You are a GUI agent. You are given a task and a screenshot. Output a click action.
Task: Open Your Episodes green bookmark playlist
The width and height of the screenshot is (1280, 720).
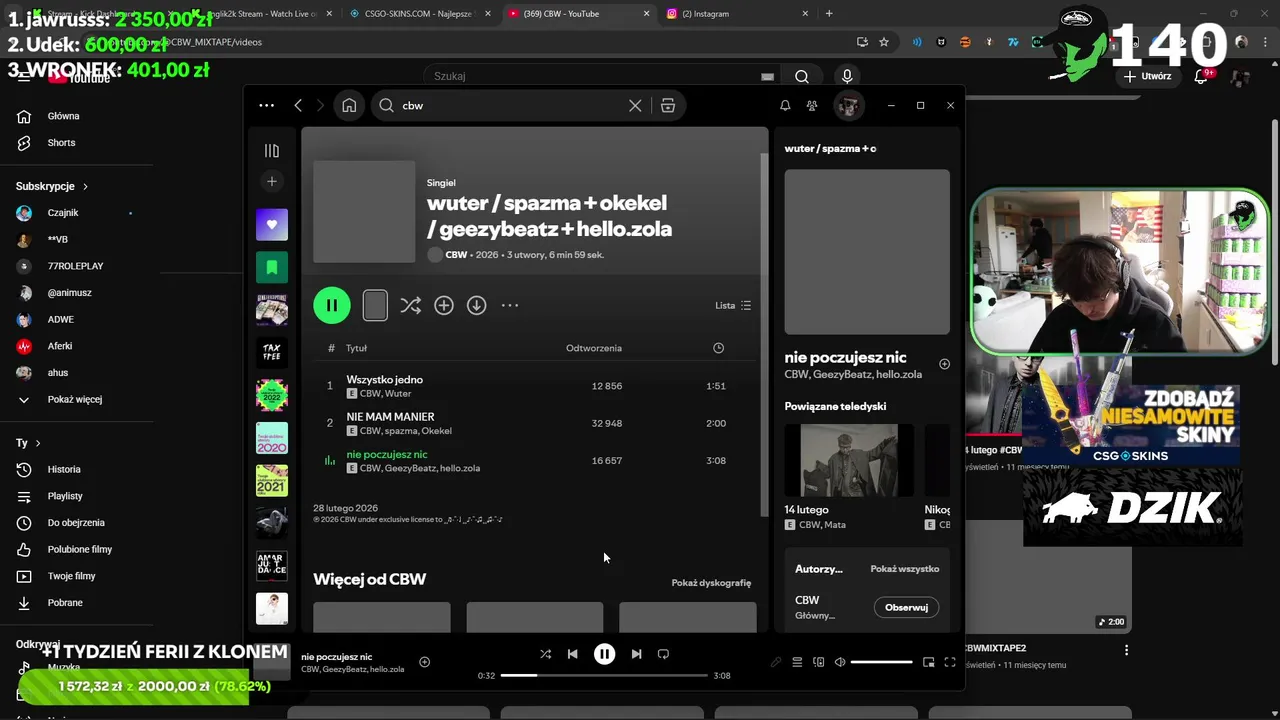(x=271, y=267)
